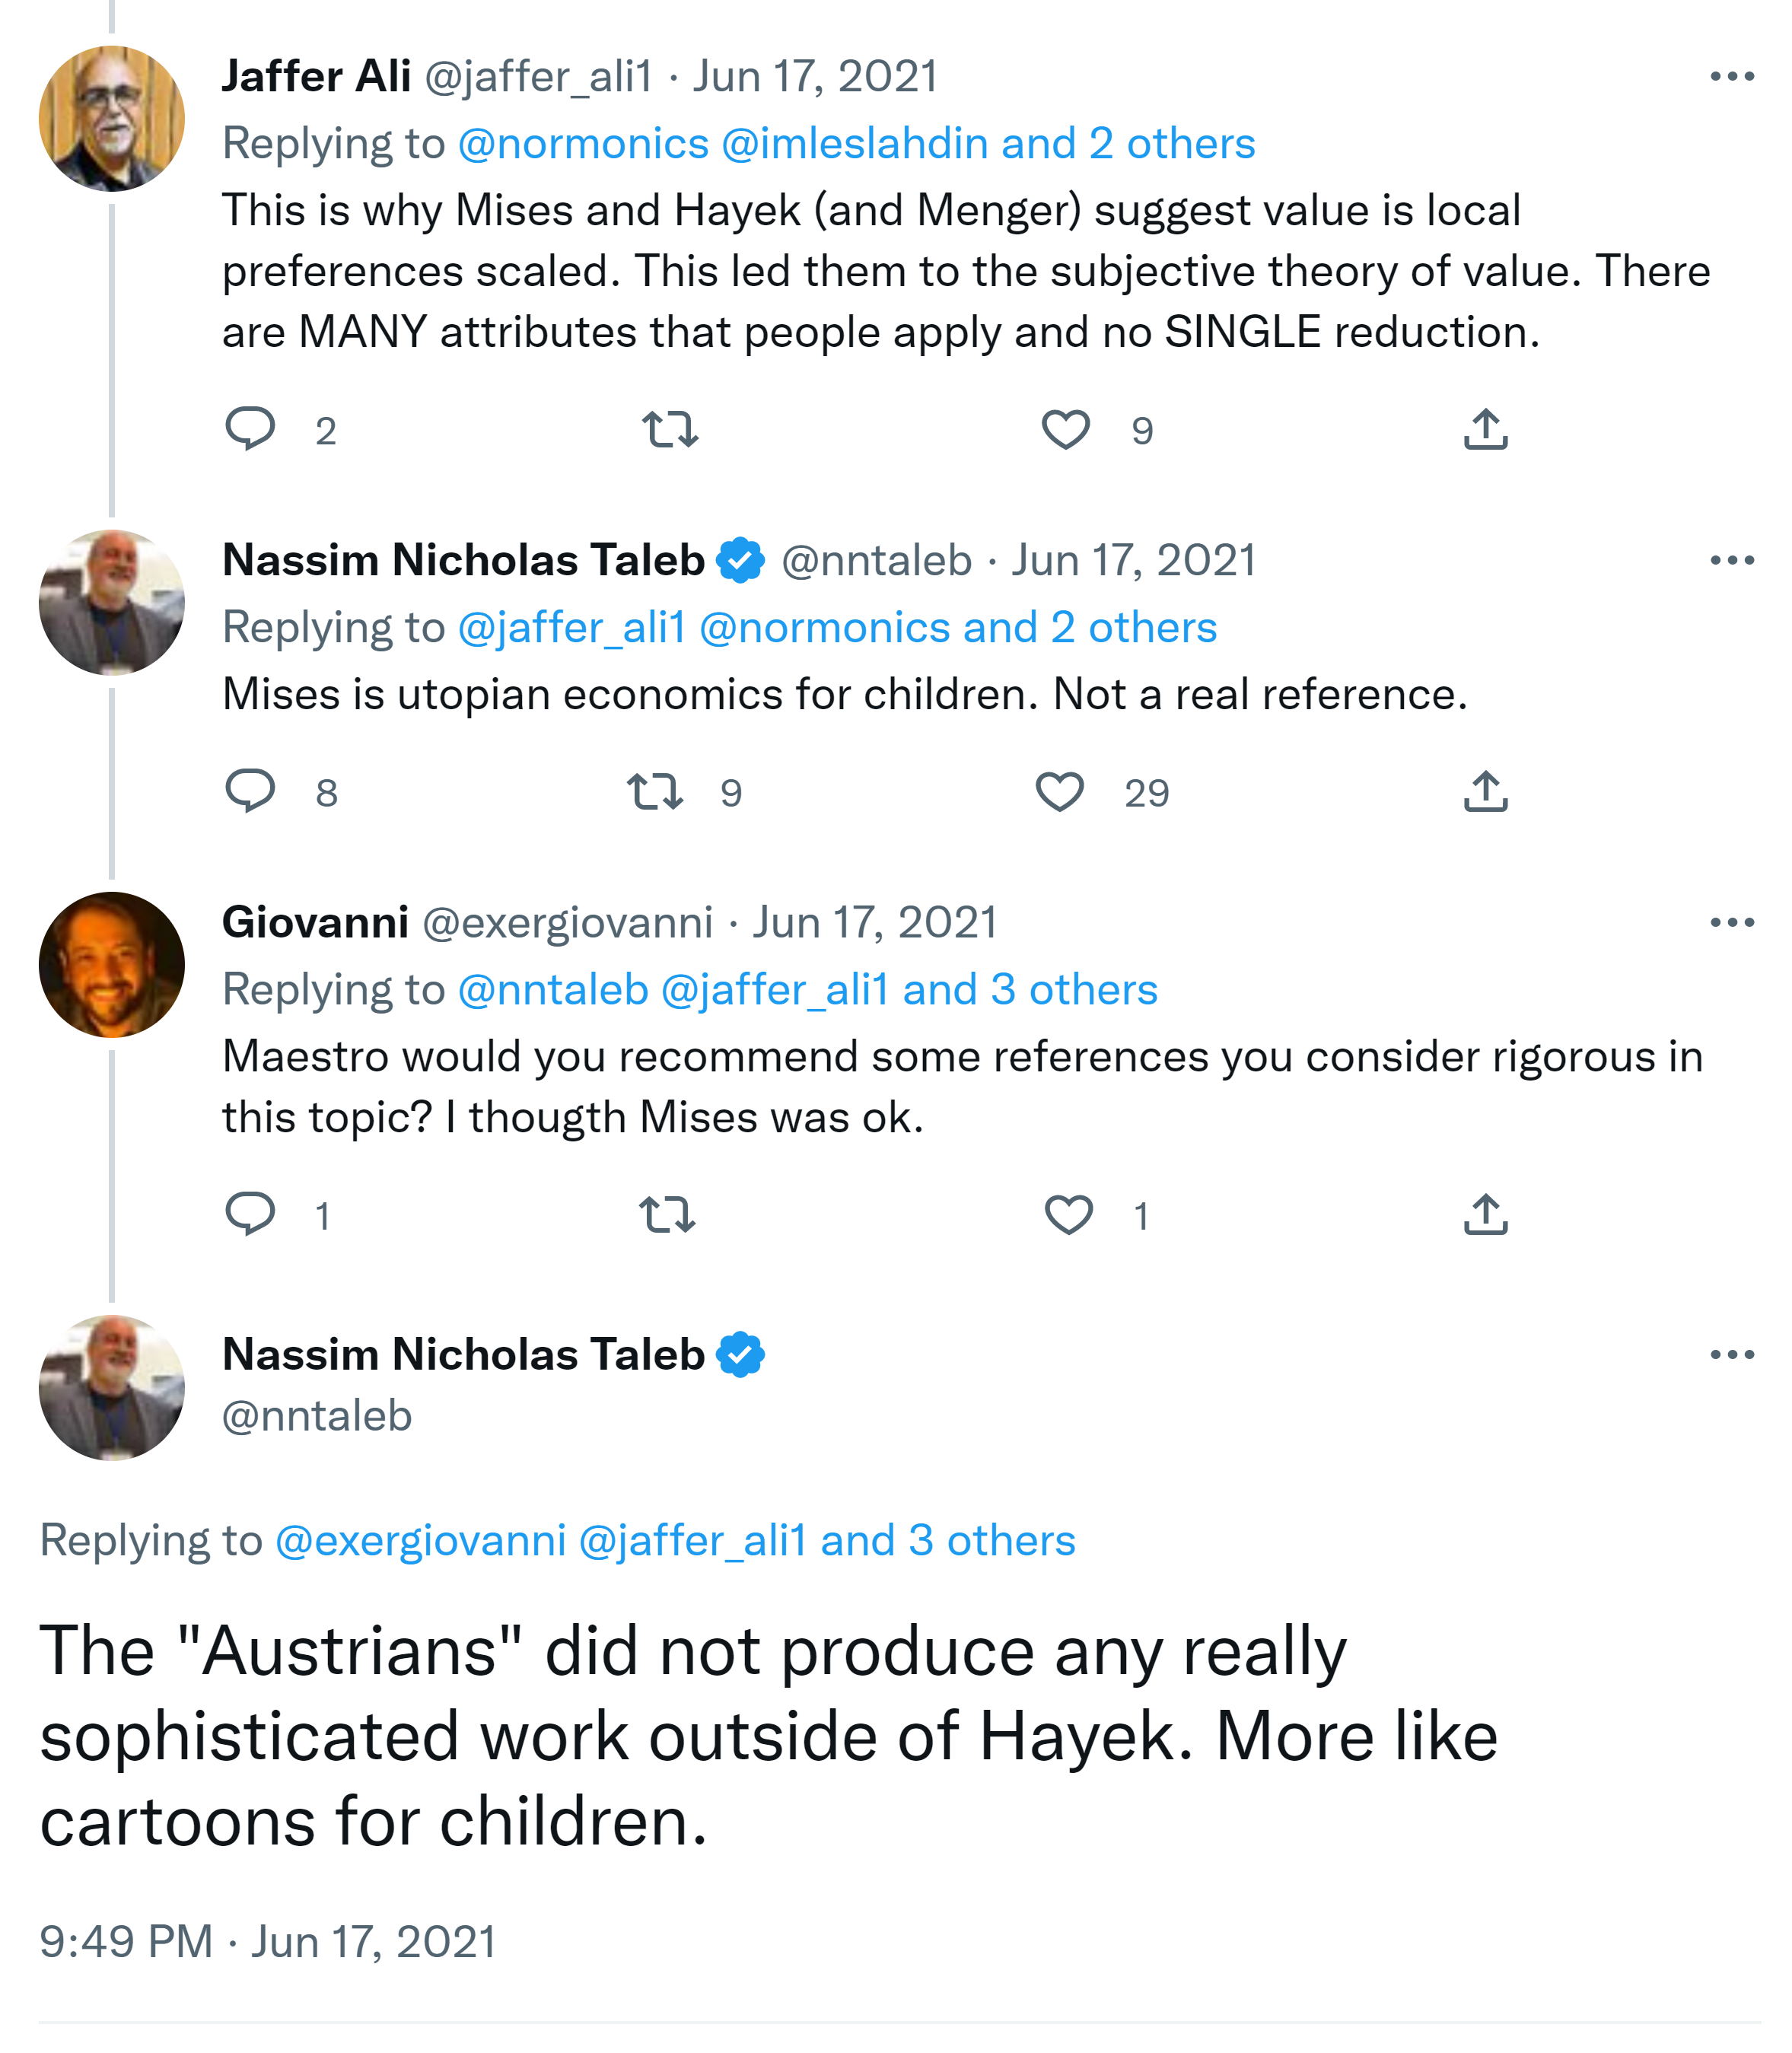Like Jaffer Ali's tweet
The image size is (1792, 2053).
coord(1065,429)
